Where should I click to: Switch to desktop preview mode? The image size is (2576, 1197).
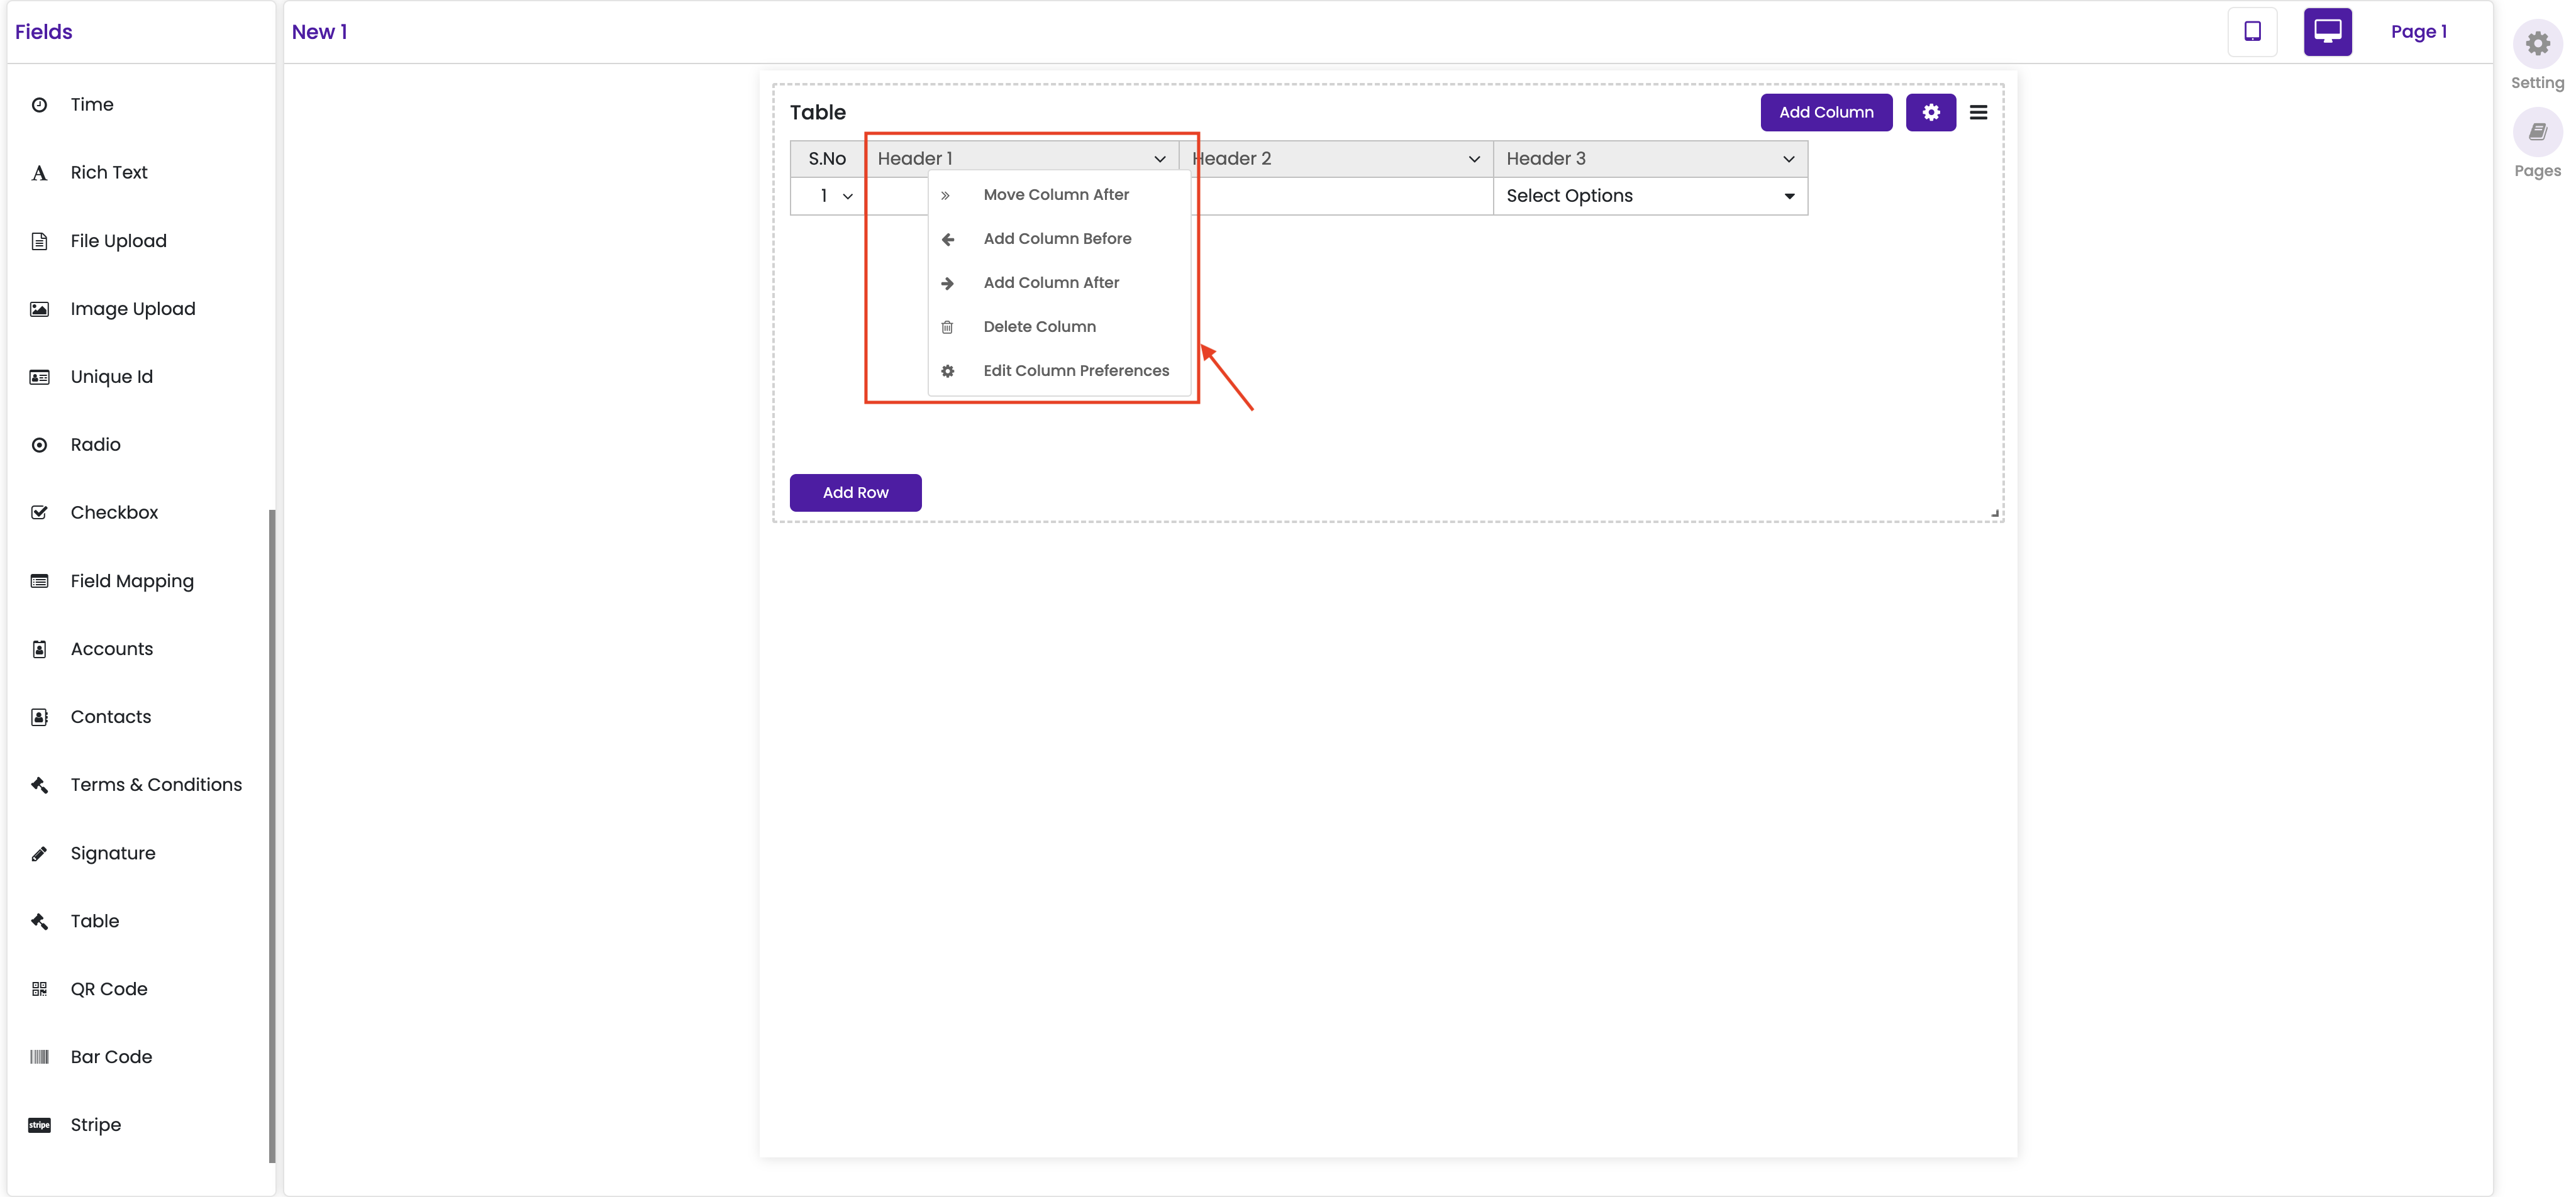coord(2327,32)
